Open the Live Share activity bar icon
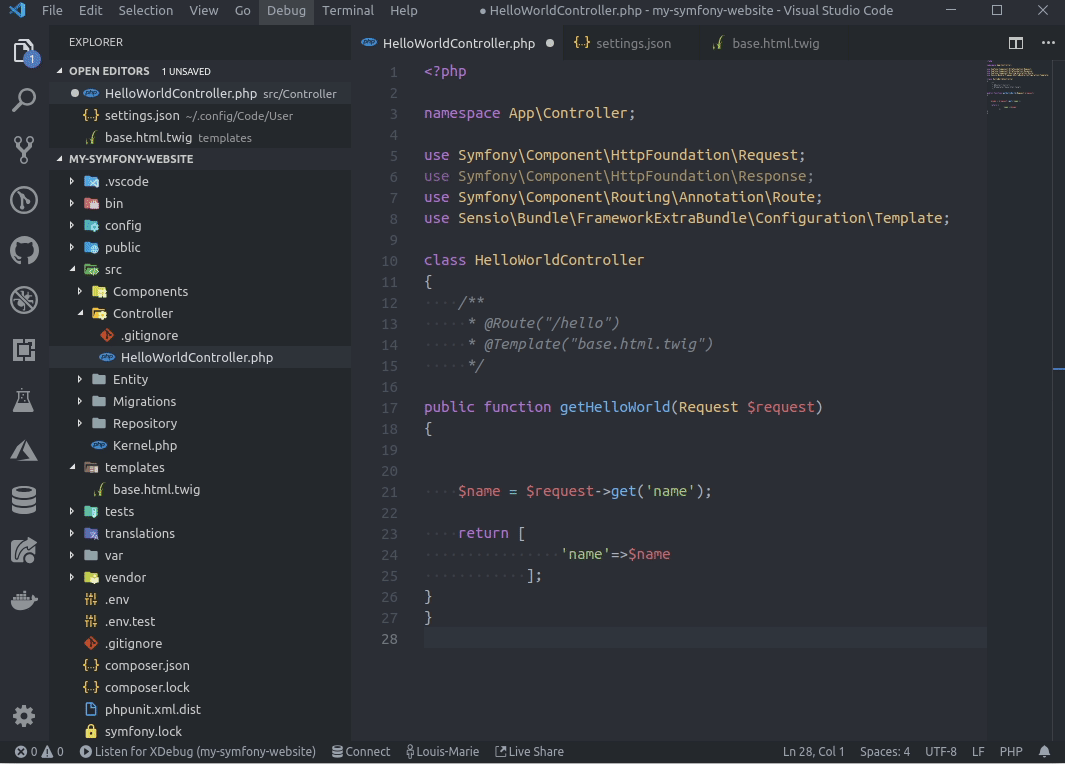The image size is (1065, 764). pyautogui.click(x=24, y=551)
